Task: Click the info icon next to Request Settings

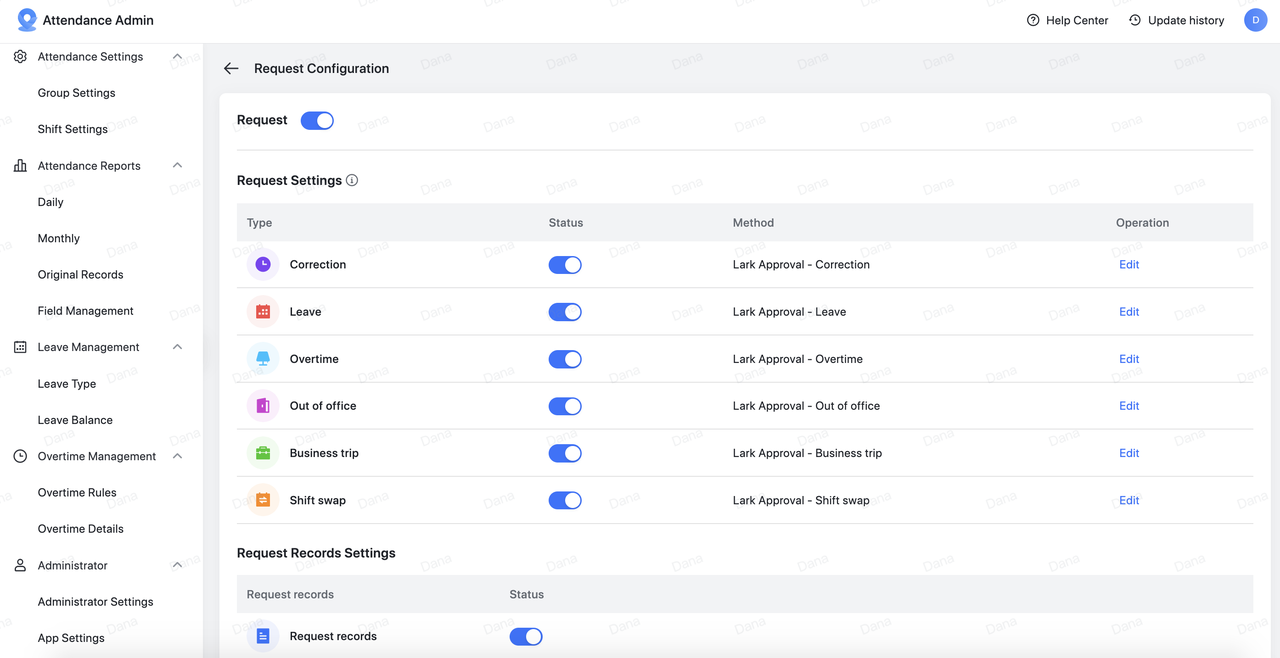Action: [352, 181]
